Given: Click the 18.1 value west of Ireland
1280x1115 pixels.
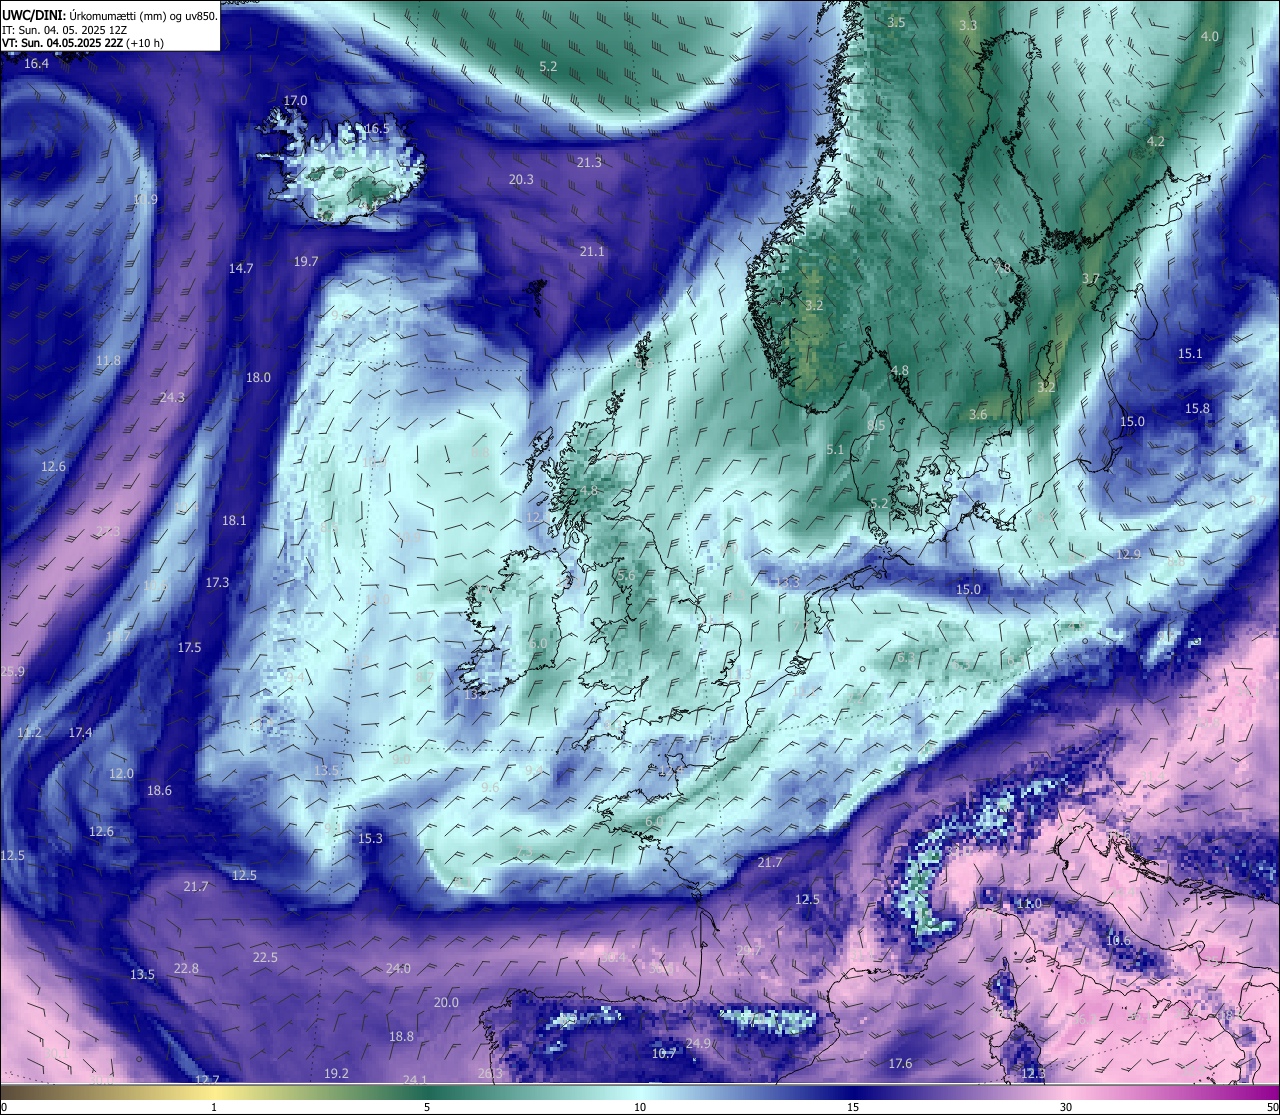Looking at the screenshot, I should pyautogui.click(x=234, y=521).
